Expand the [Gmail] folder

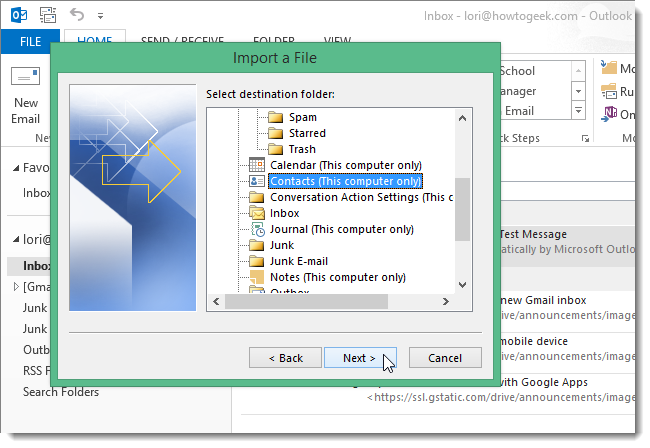tap(16, 286)
